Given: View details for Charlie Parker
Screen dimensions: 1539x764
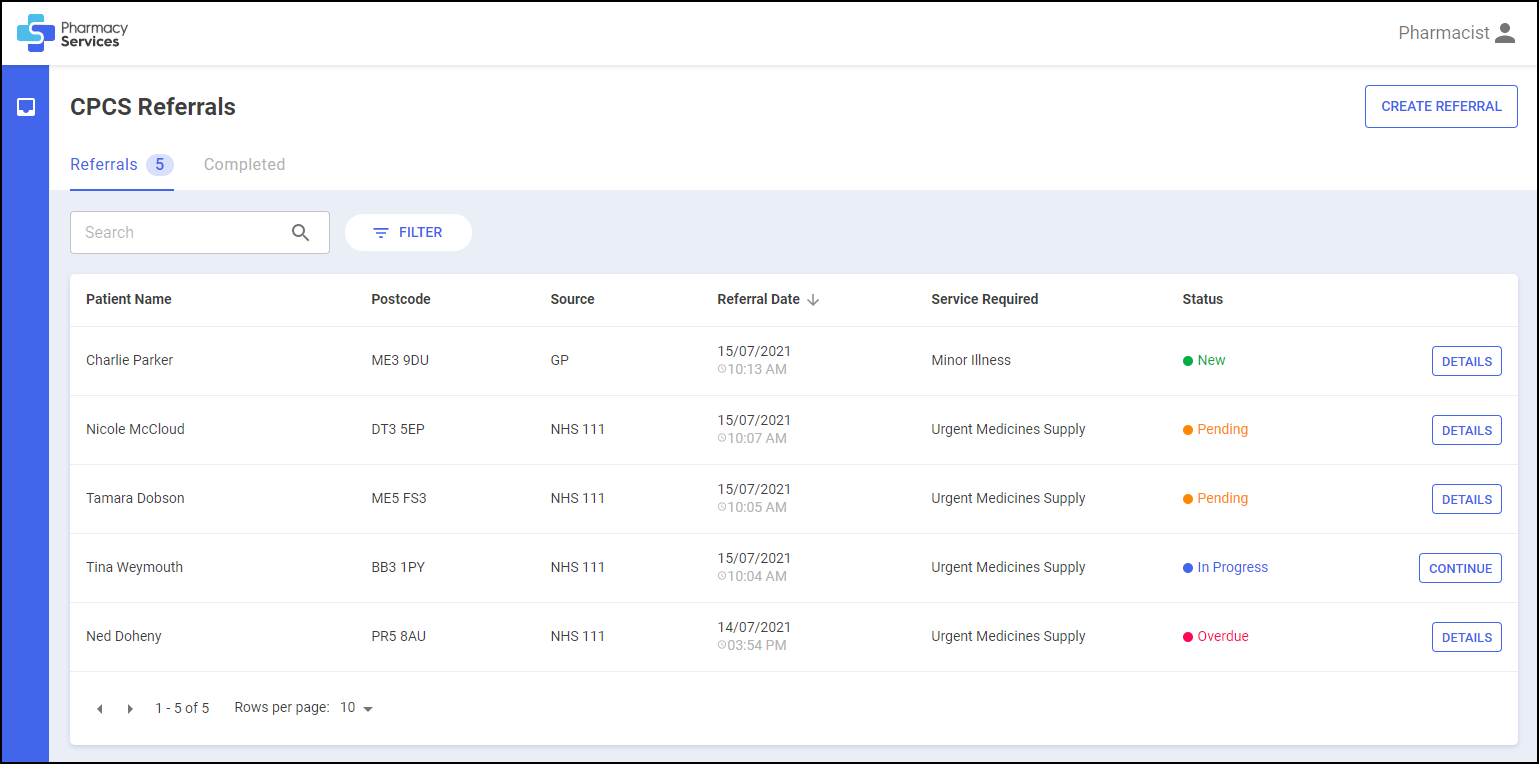Looking at the screenshot, I should coord(1466,362).
